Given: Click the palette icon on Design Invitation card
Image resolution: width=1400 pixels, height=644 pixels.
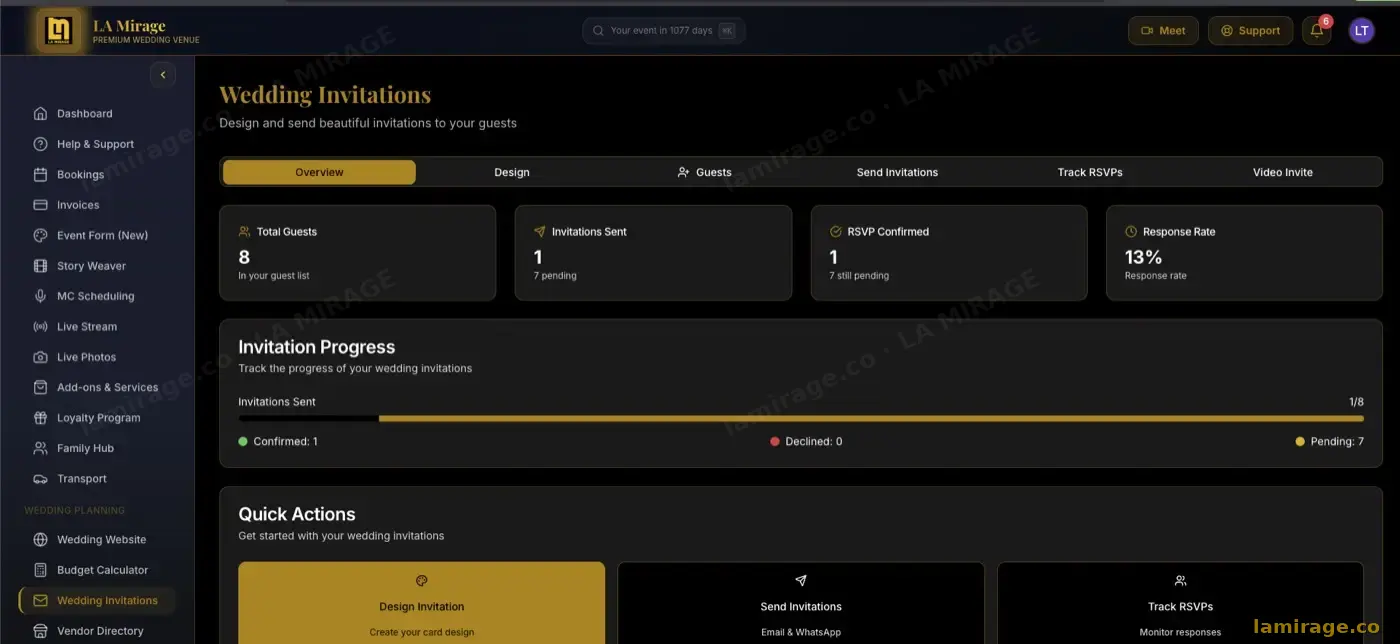Looking at the screenshot, I should 421,580.
